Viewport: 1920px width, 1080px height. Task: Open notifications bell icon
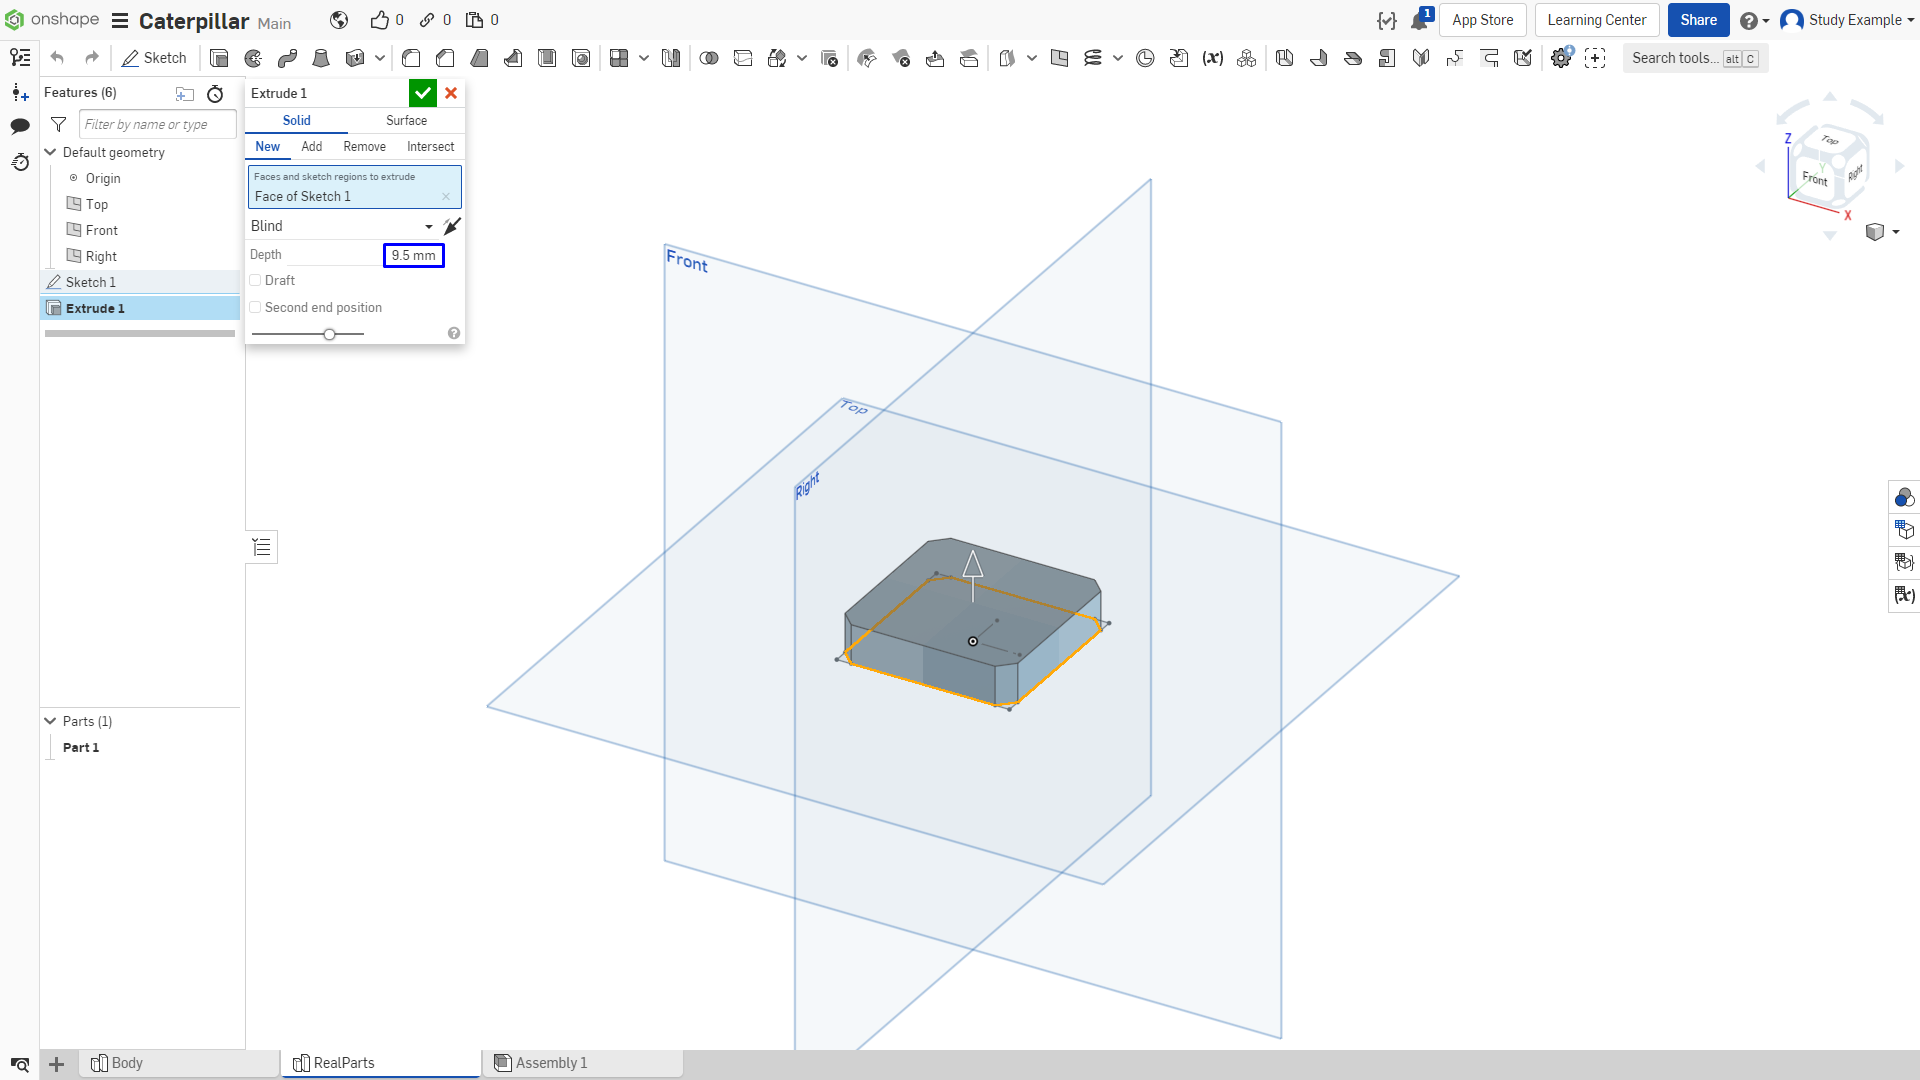(x=1420, y=20)
